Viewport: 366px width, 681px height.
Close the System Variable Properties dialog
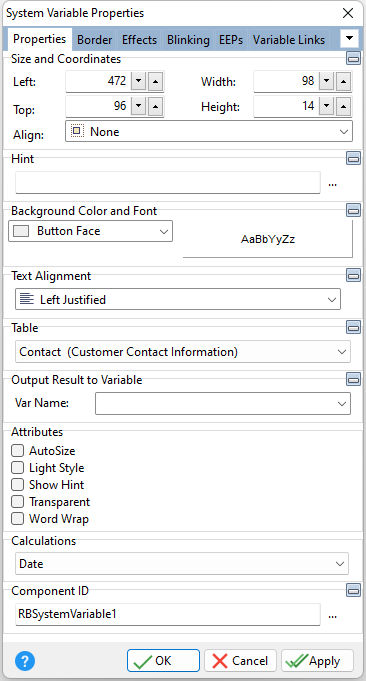pos(348,13)
